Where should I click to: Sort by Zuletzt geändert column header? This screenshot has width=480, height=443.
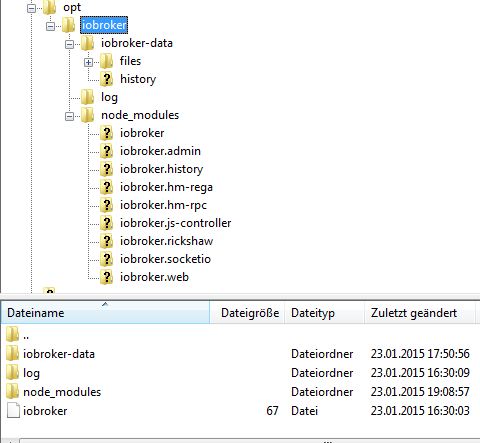click(420, 312)
